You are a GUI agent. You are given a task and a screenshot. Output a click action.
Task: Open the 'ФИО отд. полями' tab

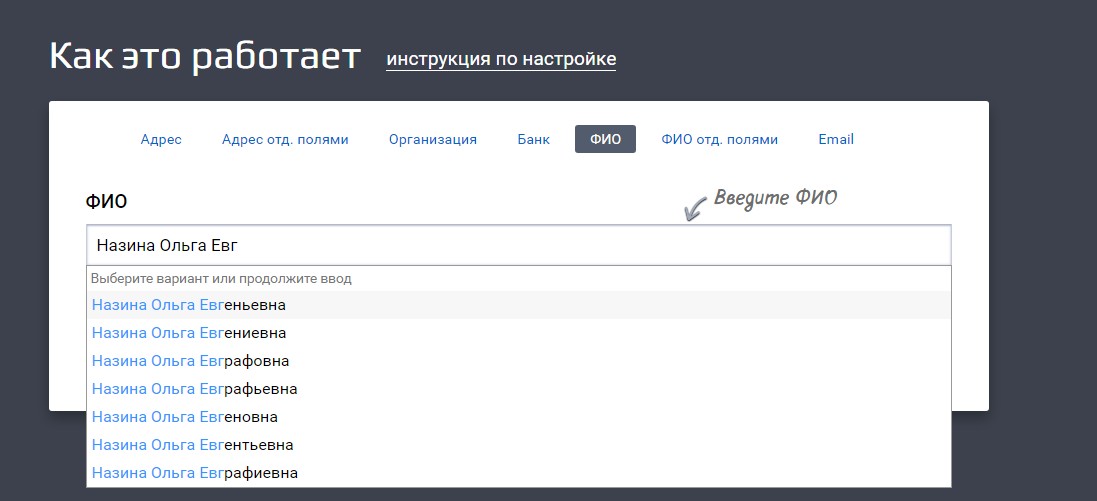720,139
